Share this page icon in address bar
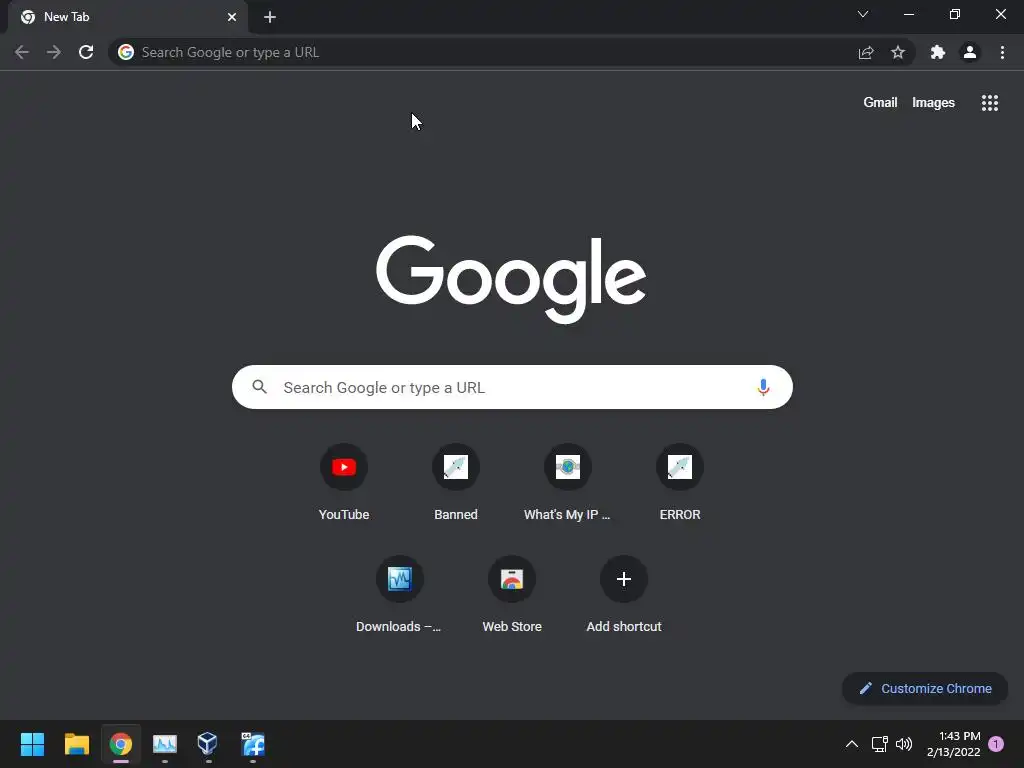1024x768 pixels. [866, 52]
